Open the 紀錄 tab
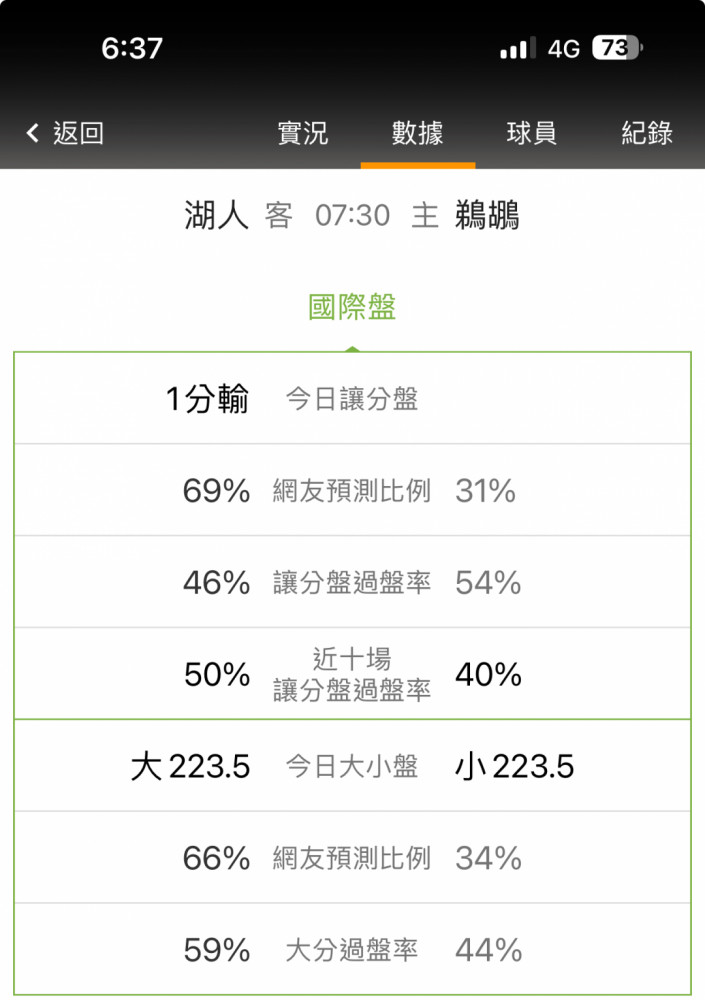705x1000 pixels. [647, 133]
